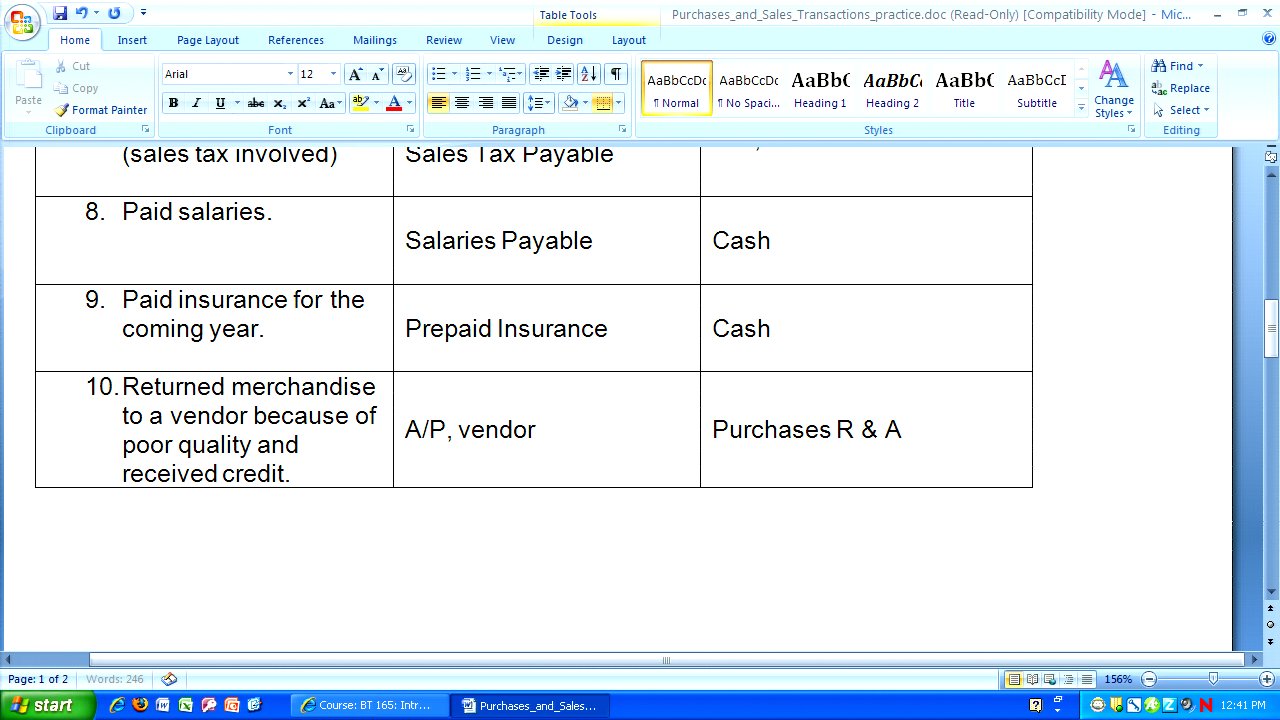The height and width of the screenshot is (720, 1280).
Task: Click the zoom slider handle
Action: [x=1213, y=679]
